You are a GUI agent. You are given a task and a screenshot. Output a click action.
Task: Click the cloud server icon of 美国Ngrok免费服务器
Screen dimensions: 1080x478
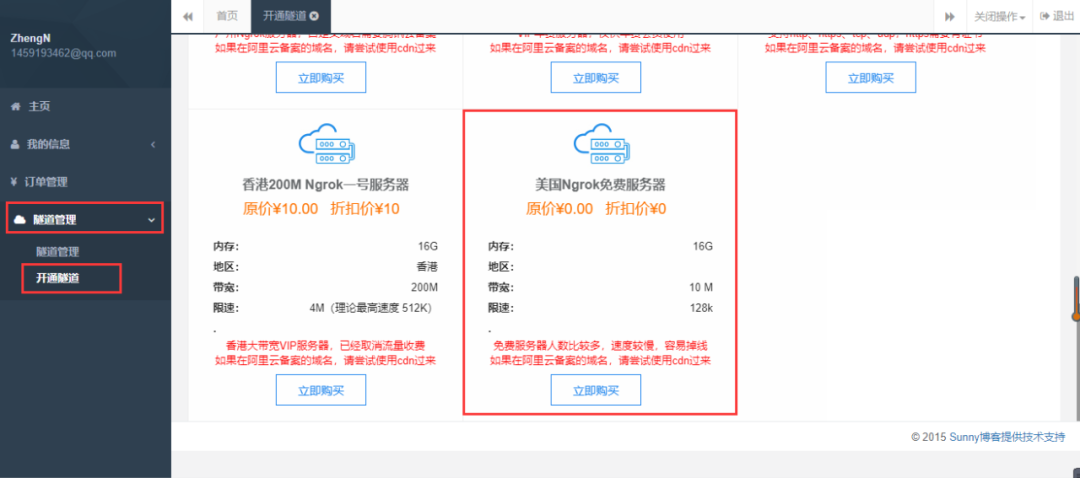(x=602, y=144)
